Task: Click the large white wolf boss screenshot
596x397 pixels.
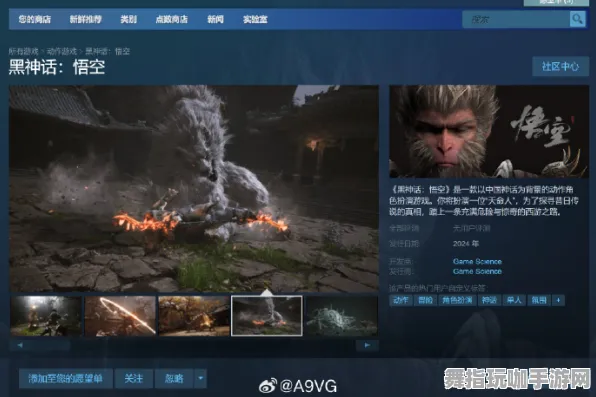Action: [194, 189]
